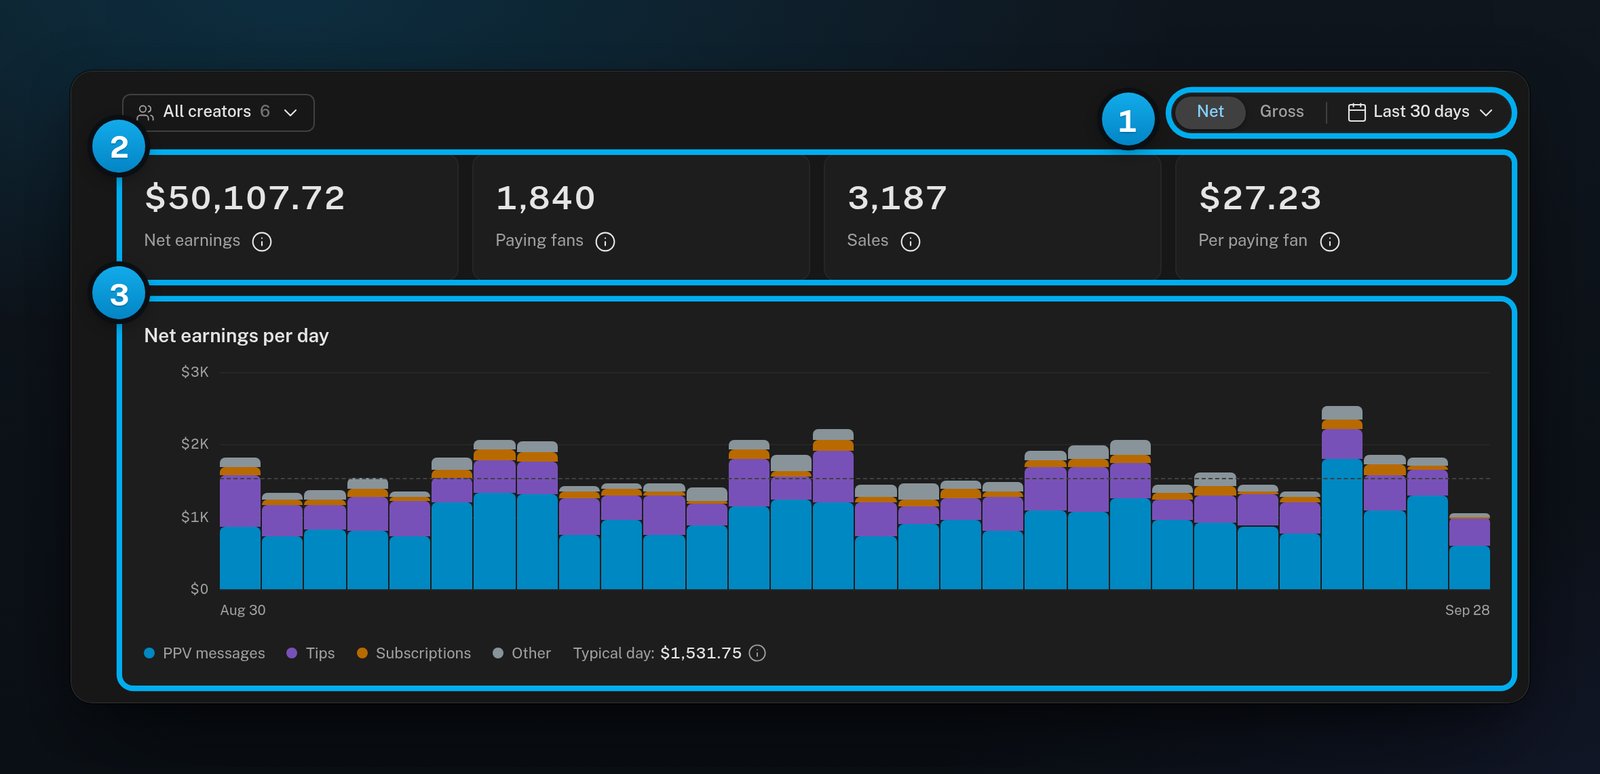
Task: Click the people icon beside All creators
Action: pyautogui.click(x=145, y=112)
